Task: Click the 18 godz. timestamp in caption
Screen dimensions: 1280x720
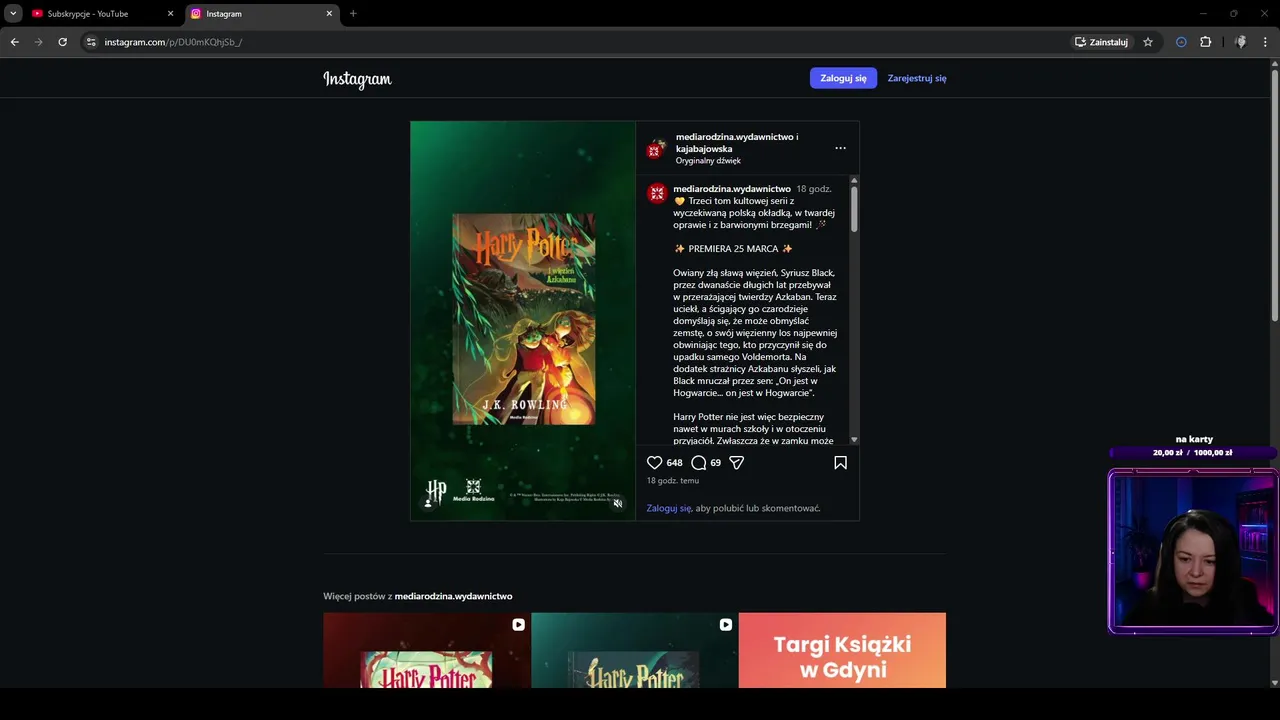Action: 813,189
